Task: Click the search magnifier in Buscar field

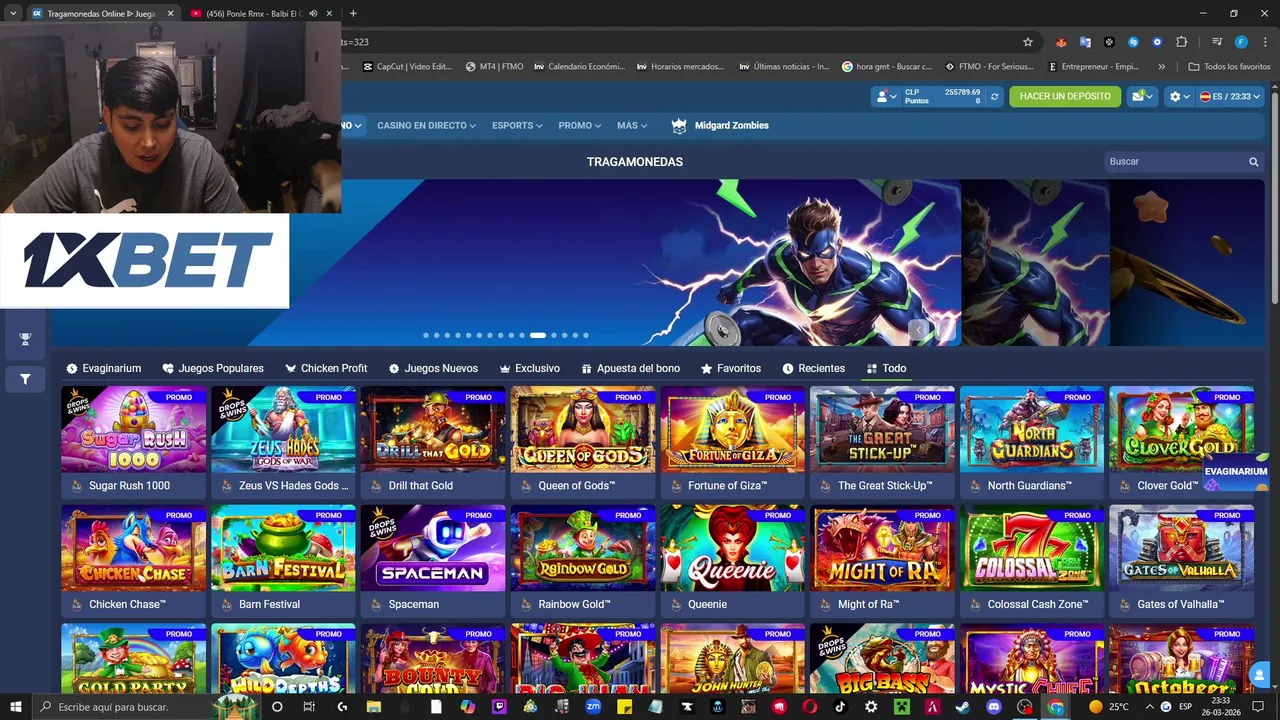Action: coord(1253,161)
